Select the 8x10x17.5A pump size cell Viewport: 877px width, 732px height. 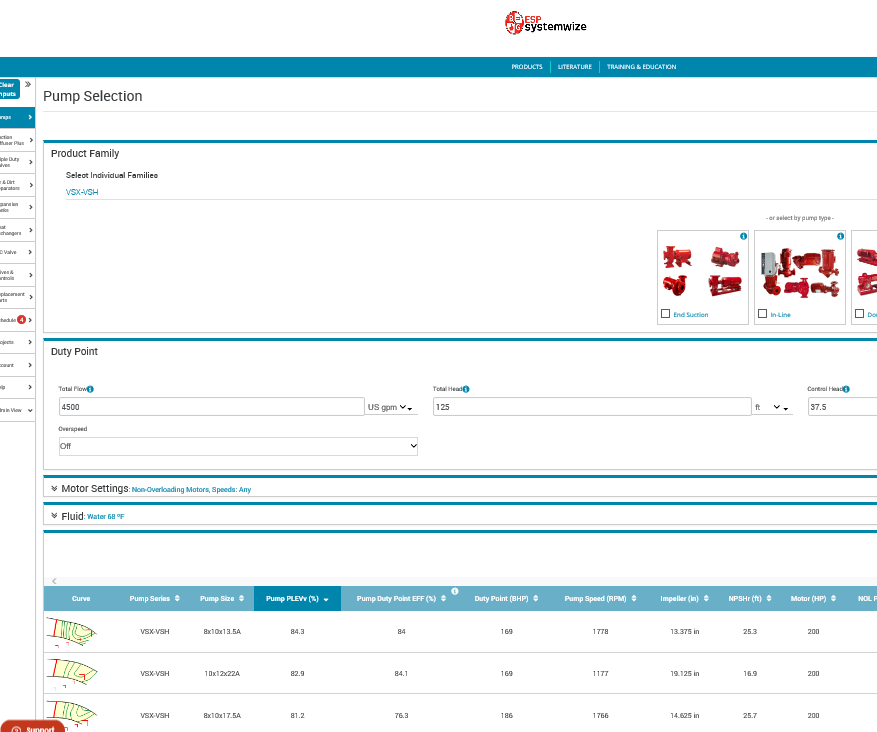(222, 715)
